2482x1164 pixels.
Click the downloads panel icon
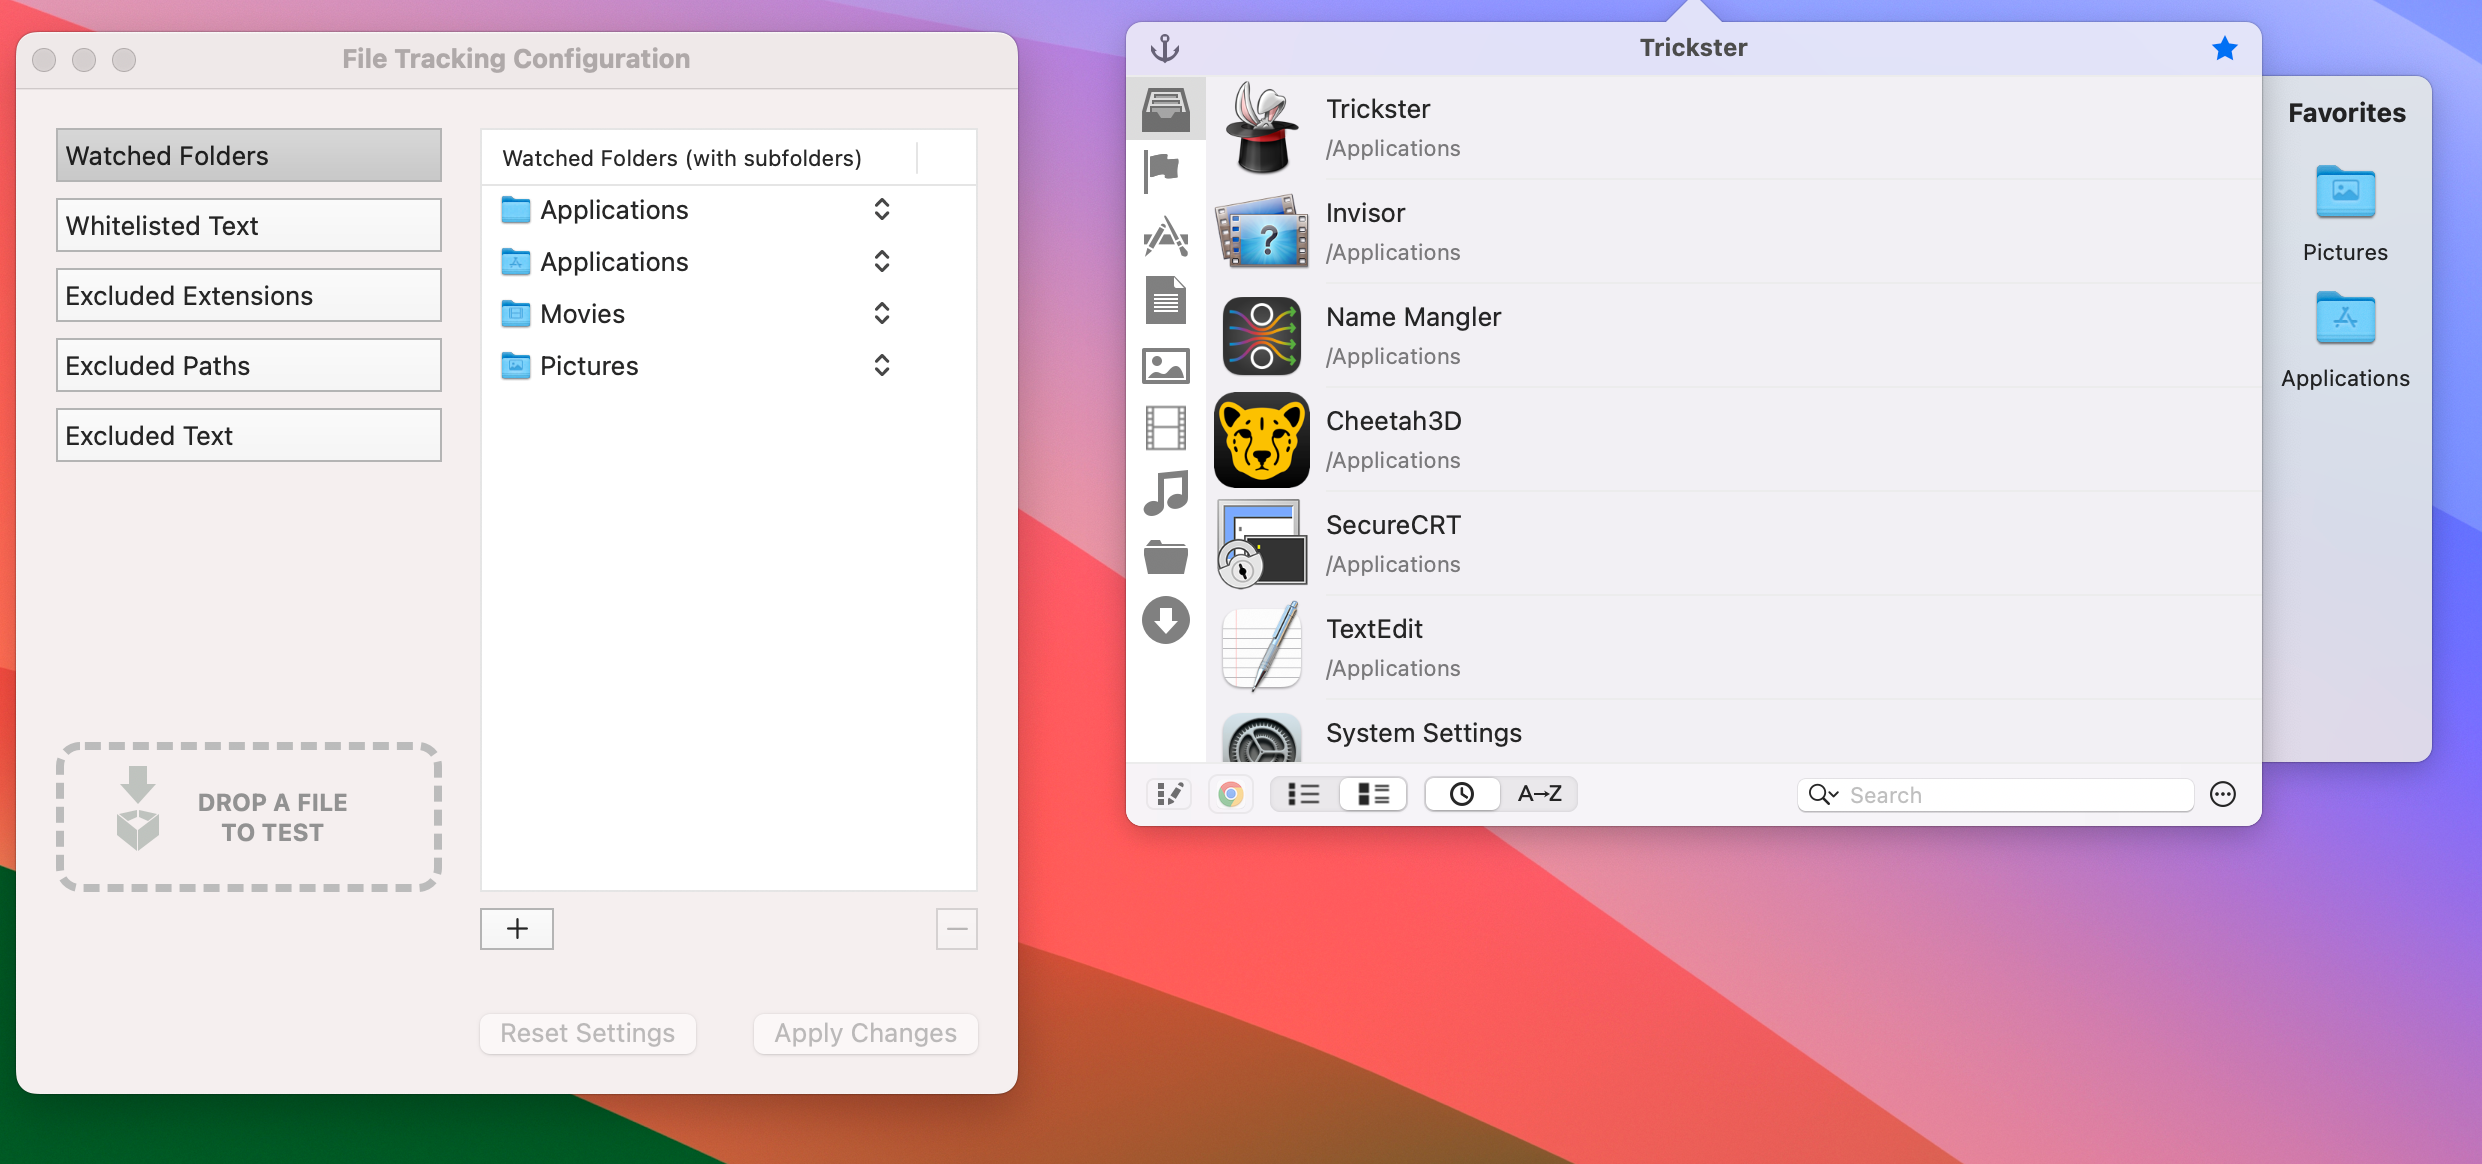[x=1167, y=619]
